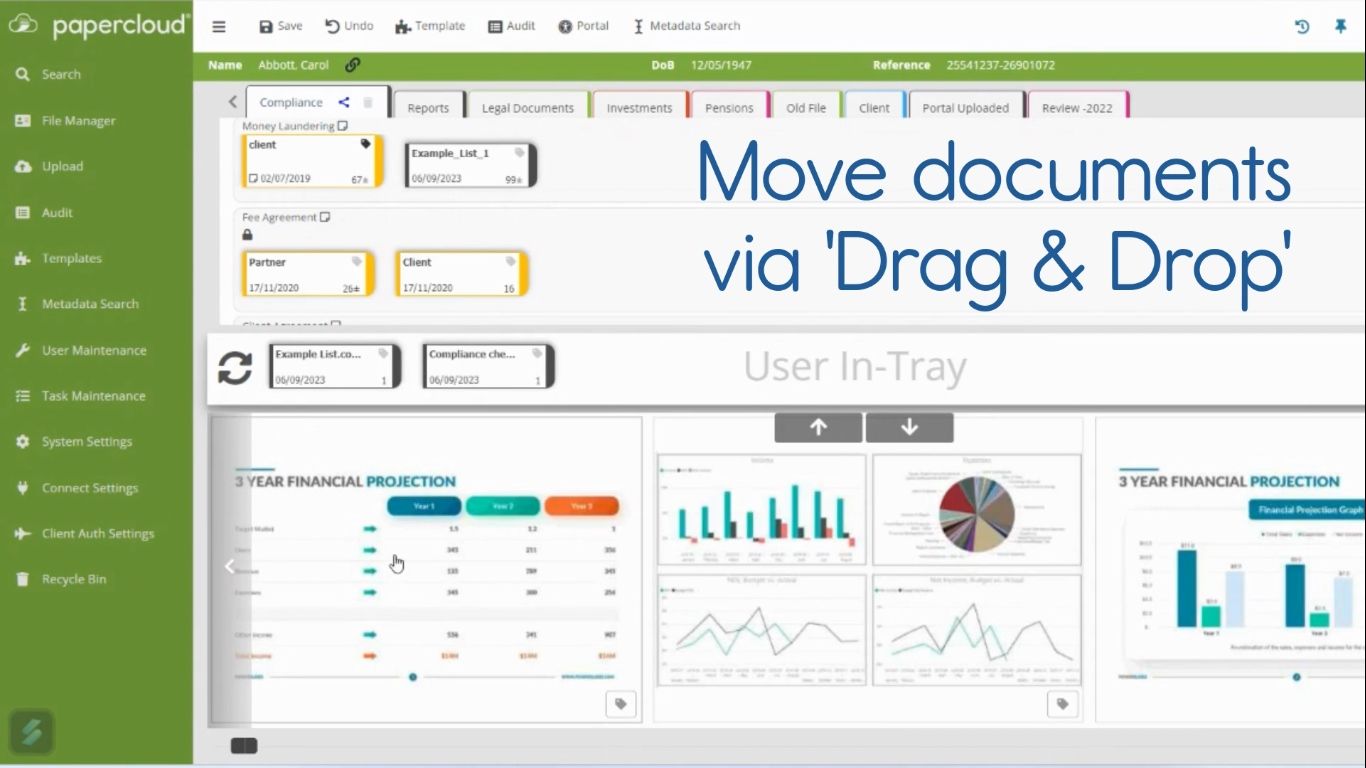Viewport: 1366px width, 768px height.
Task: Click share icon on Compliance tab
Action: click(x=343, y=102)
